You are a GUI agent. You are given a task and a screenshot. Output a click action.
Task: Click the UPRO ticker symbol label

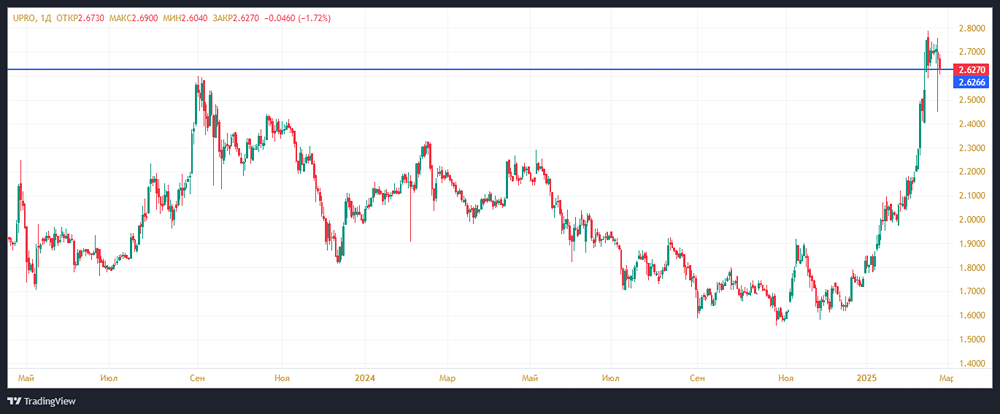23,19
